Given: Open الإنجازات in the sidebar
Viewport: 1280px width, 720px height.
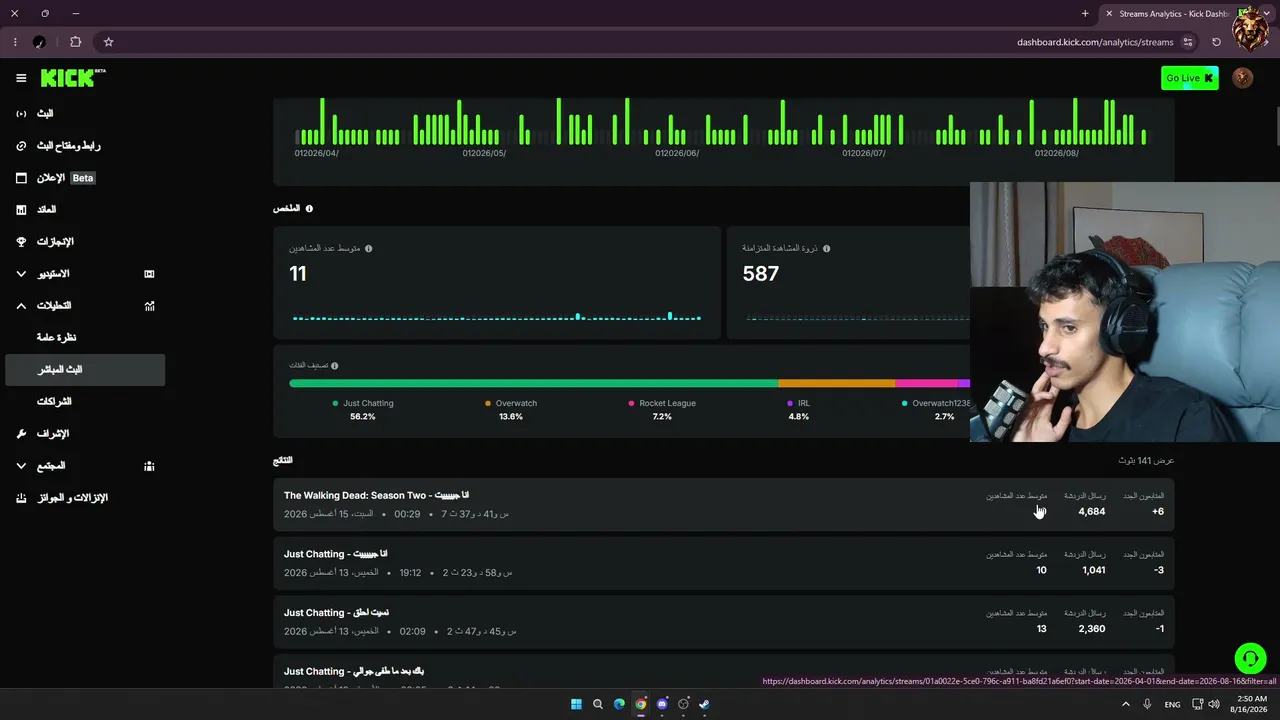Looking at the screenshot, I should click(85, 242).
